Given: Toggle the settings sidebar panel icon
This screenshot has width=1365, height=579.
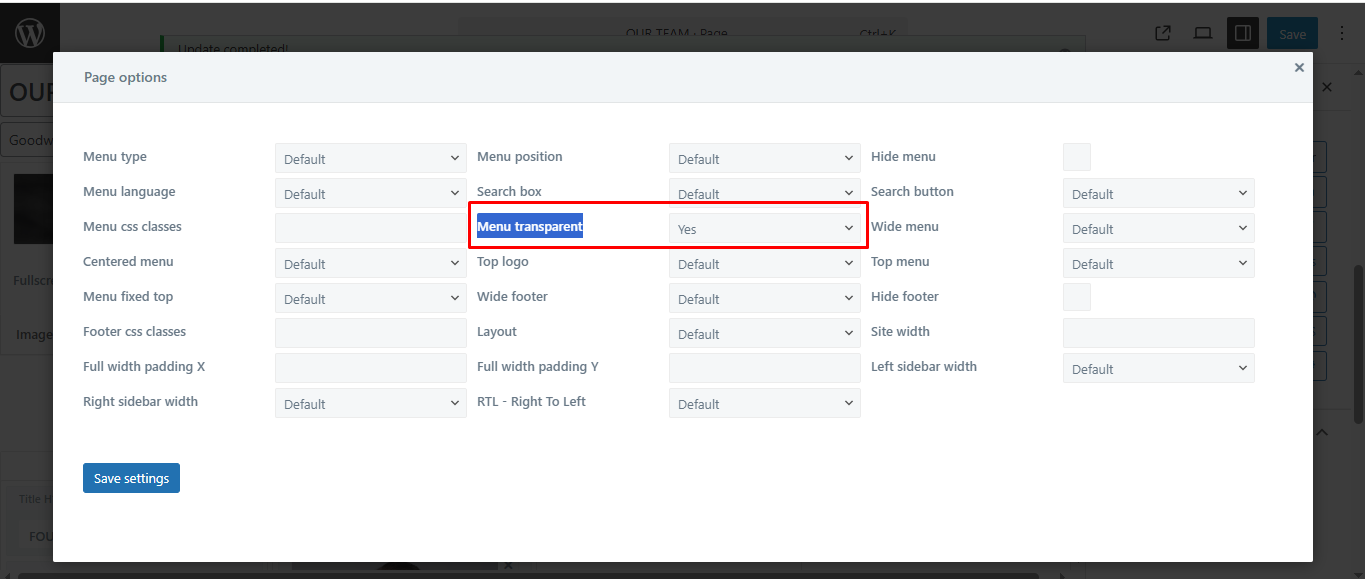Looking at the screenshot, I should click(1243, 33).
